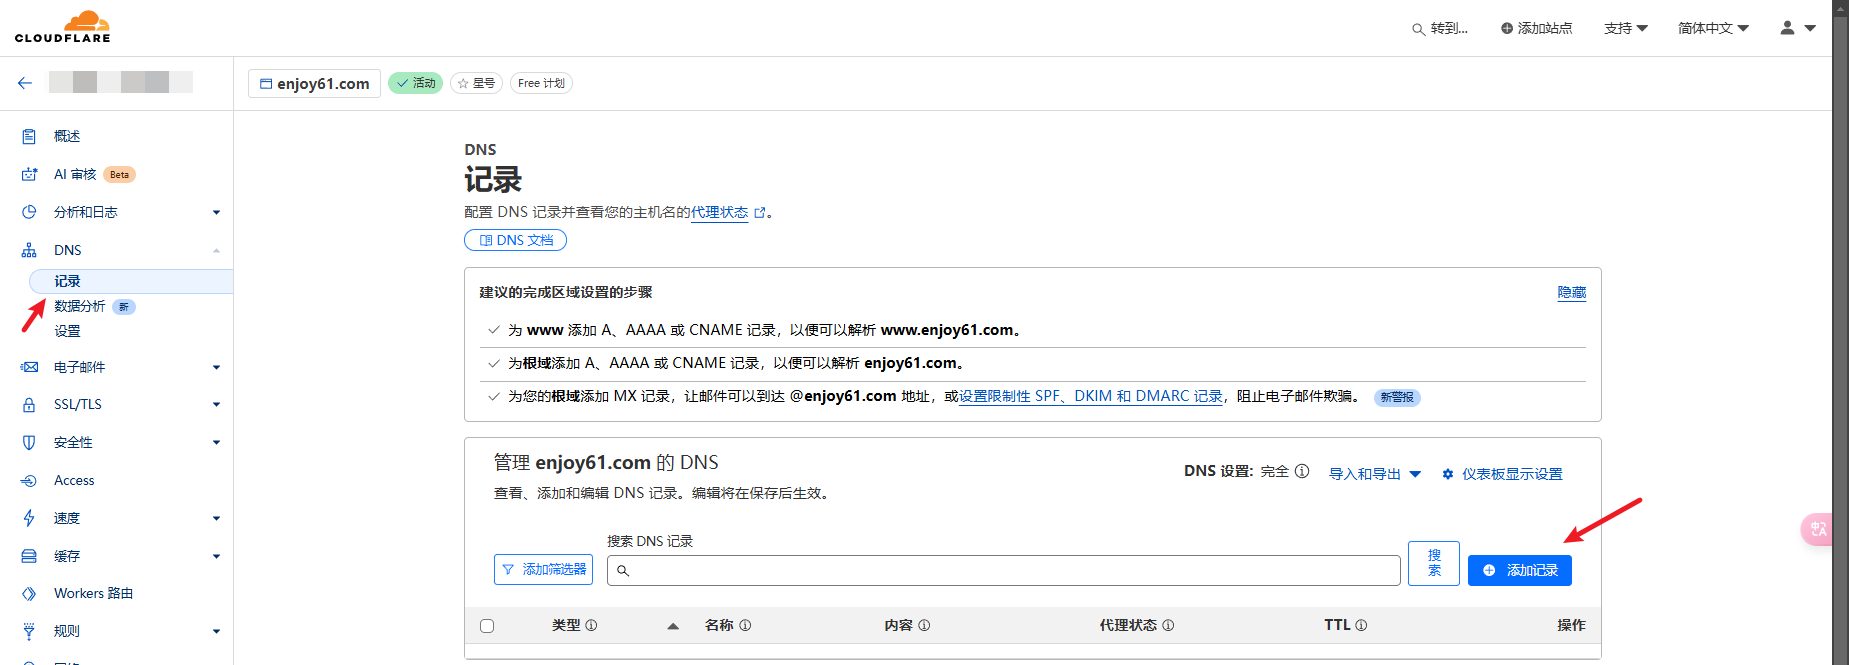The image size is (1849, 665).
Task: Open the AI 审核 sidebar icon
Action: coord(29,174)
